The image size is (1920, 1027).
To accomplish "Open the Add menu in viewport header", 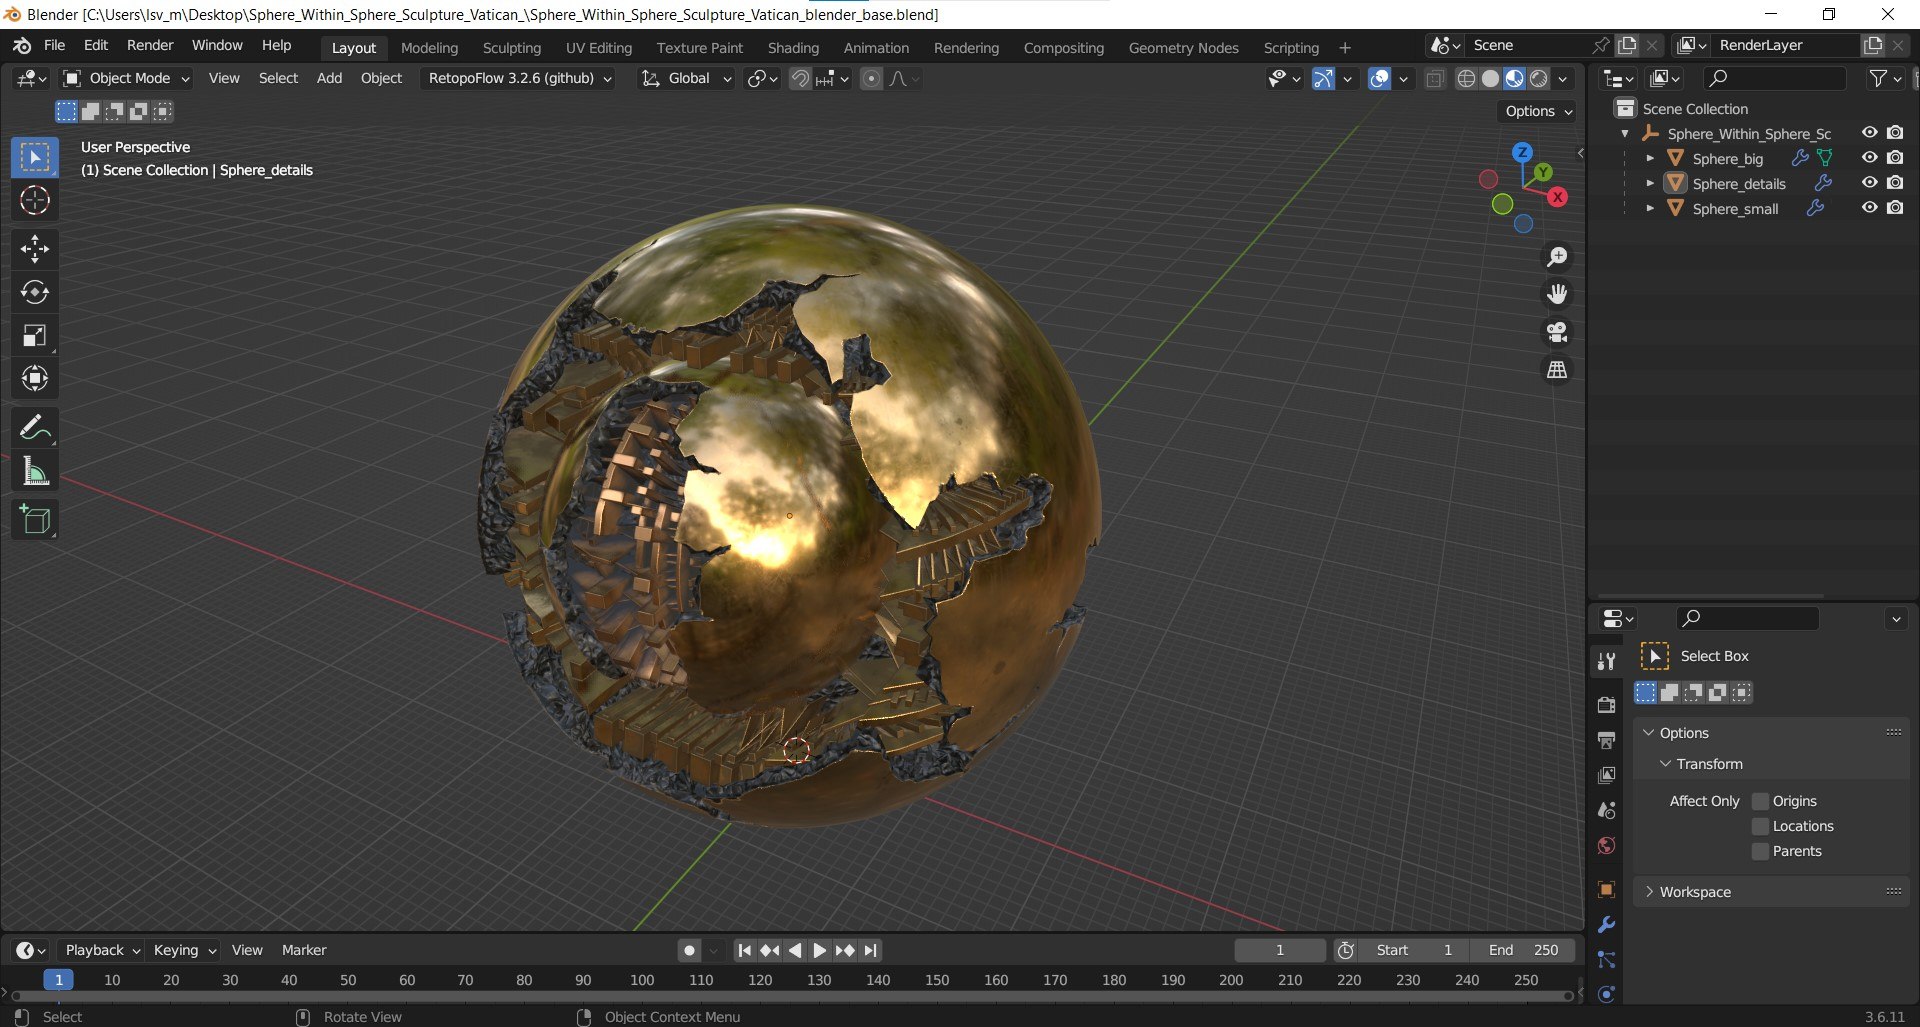I will coord(329,78).
